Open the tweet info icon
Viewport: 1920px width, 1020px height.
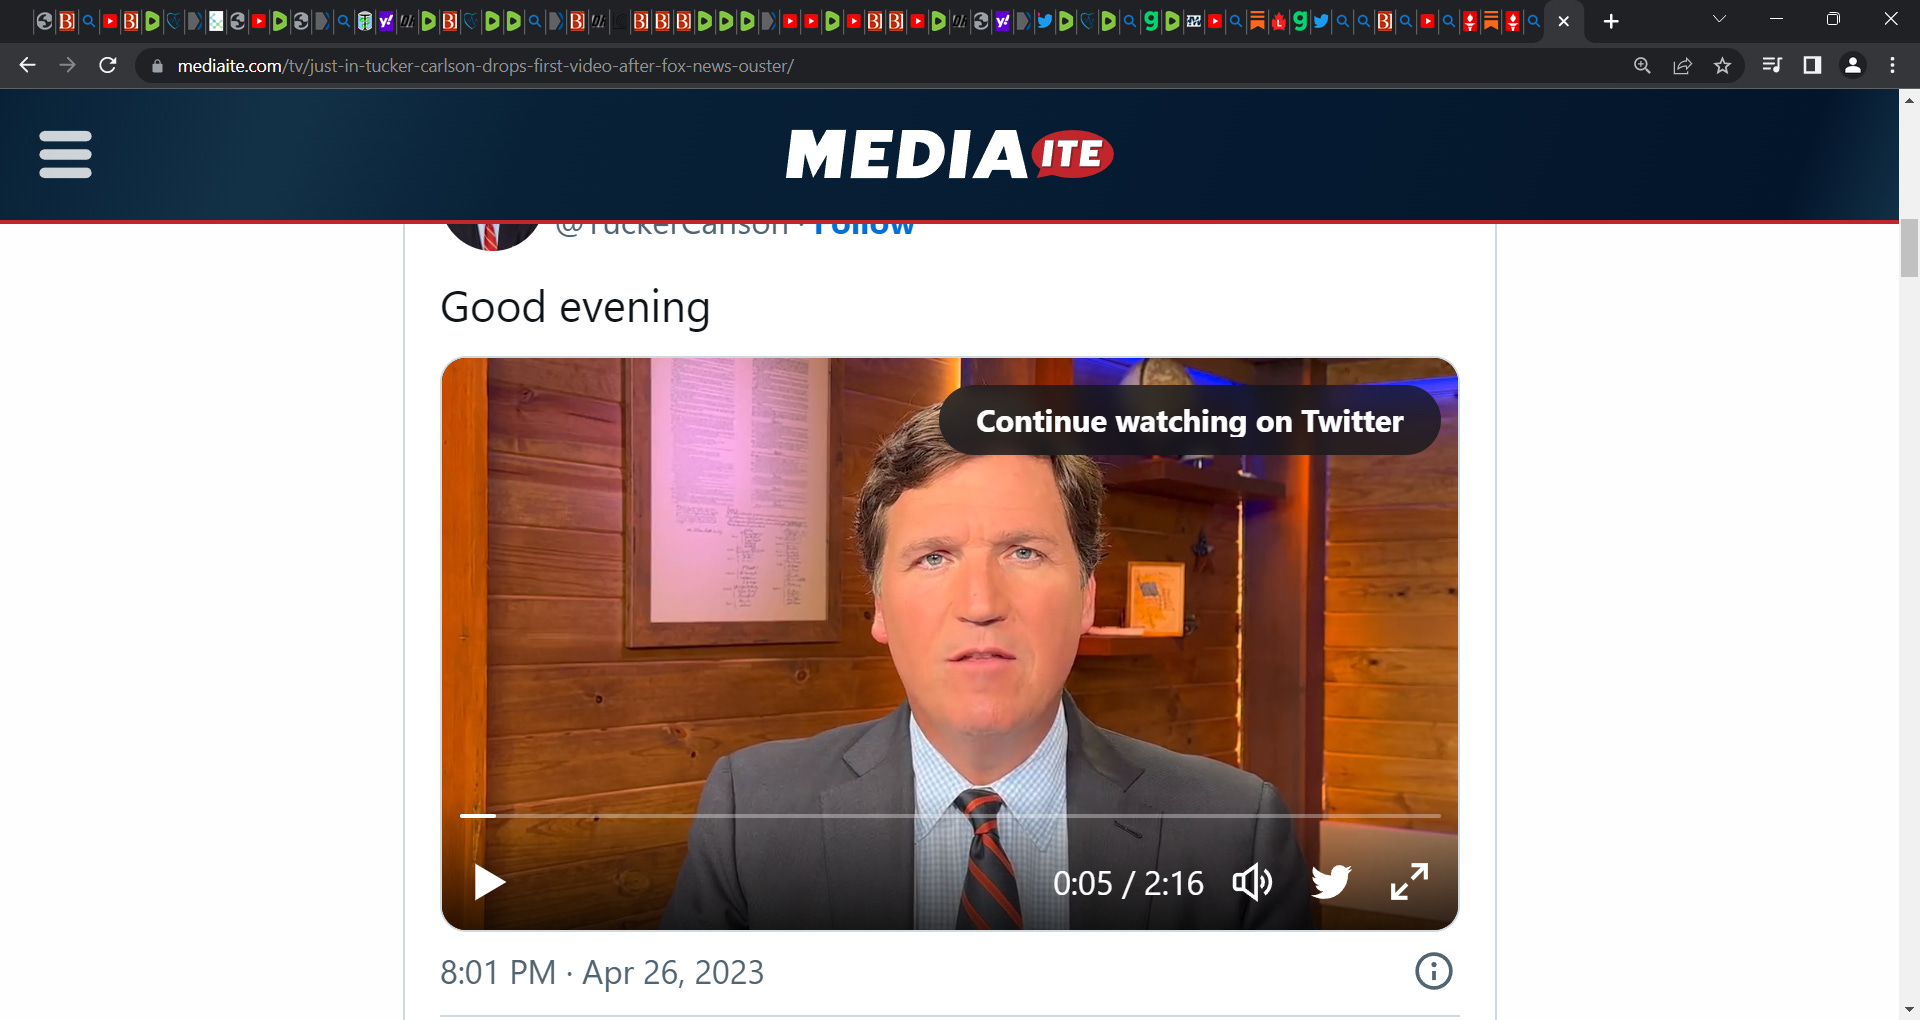click(x=1433, y=971)
